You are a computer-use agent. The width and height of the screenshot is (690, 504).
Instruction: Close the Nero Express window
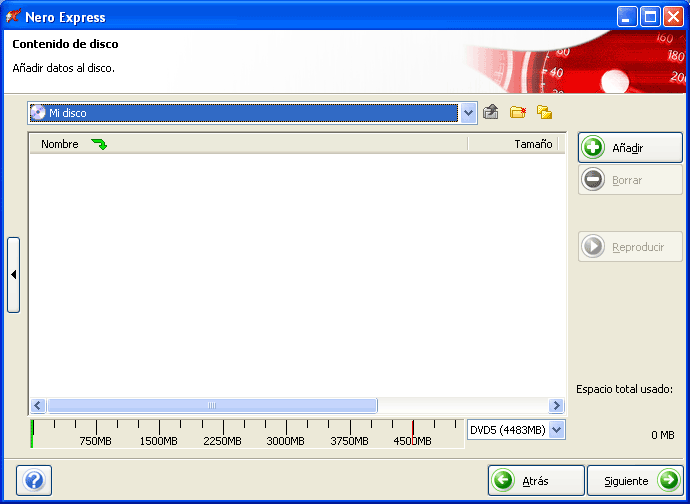[x=673, y=17]
